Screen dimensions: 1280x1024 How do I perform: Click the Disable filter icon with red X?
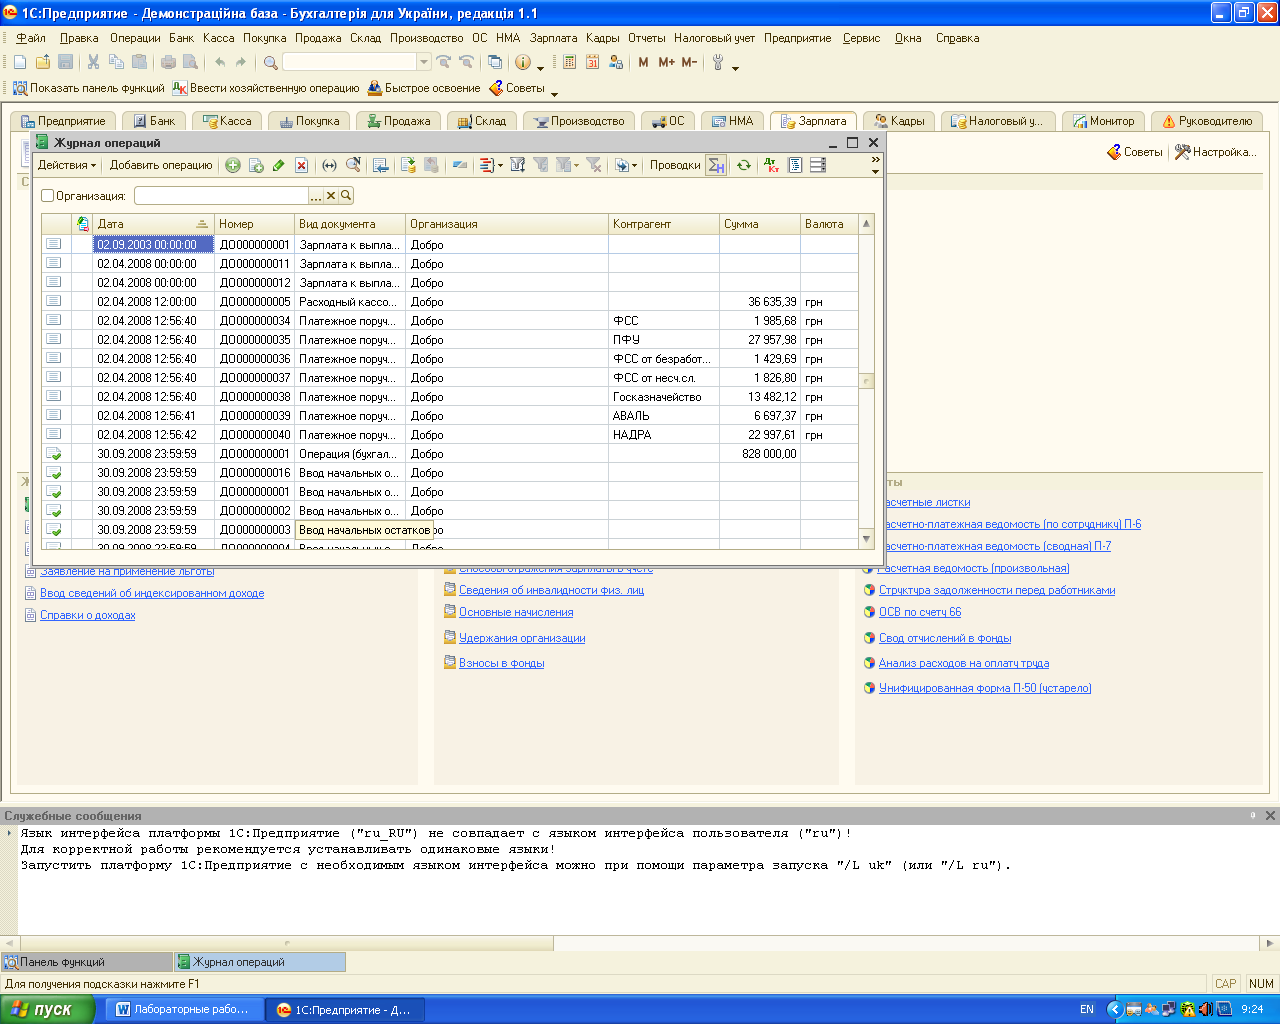594,165
